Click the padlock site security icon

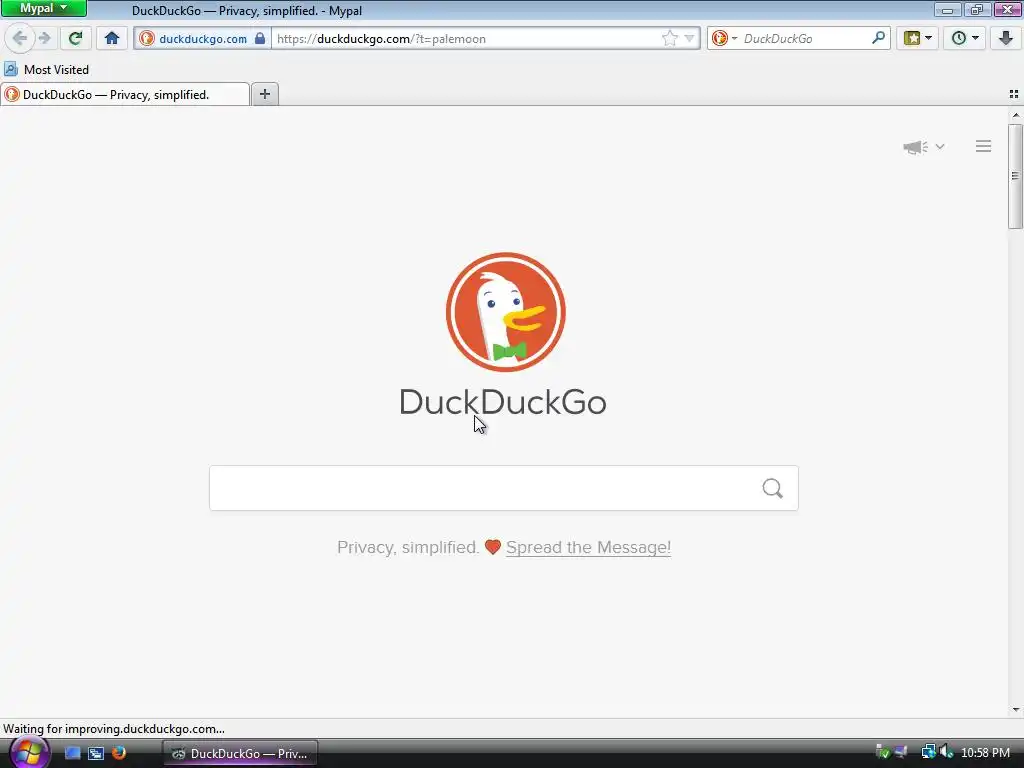coord(260,39)
